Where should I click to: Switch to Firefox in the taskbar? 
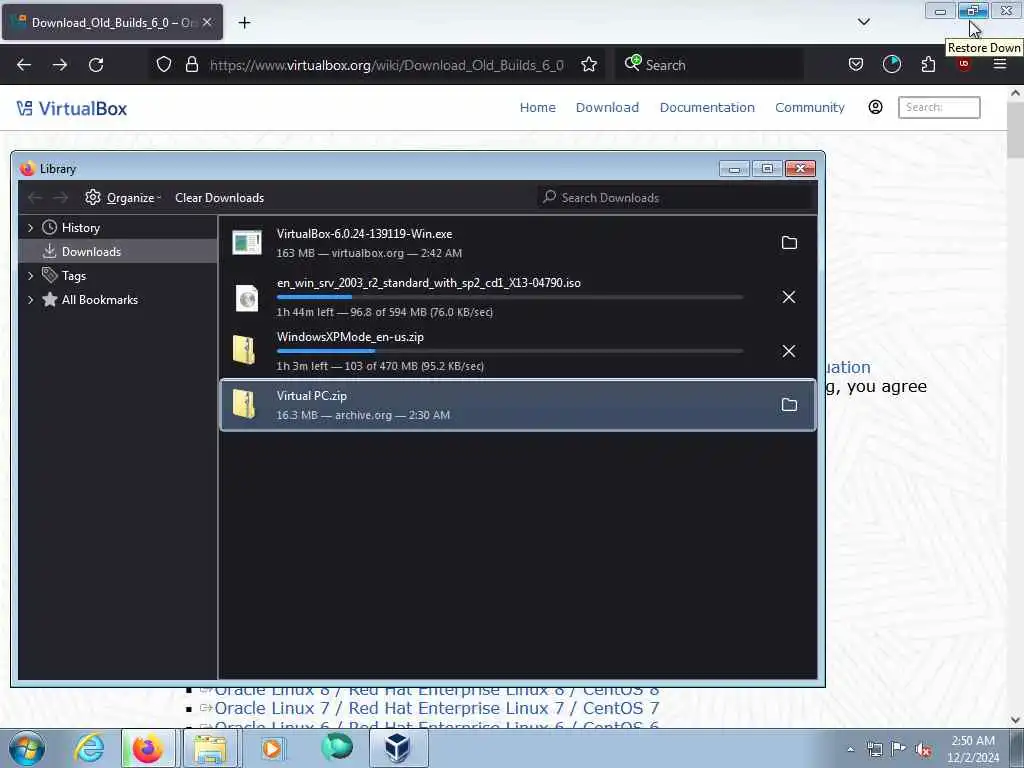tap(148, 748)
